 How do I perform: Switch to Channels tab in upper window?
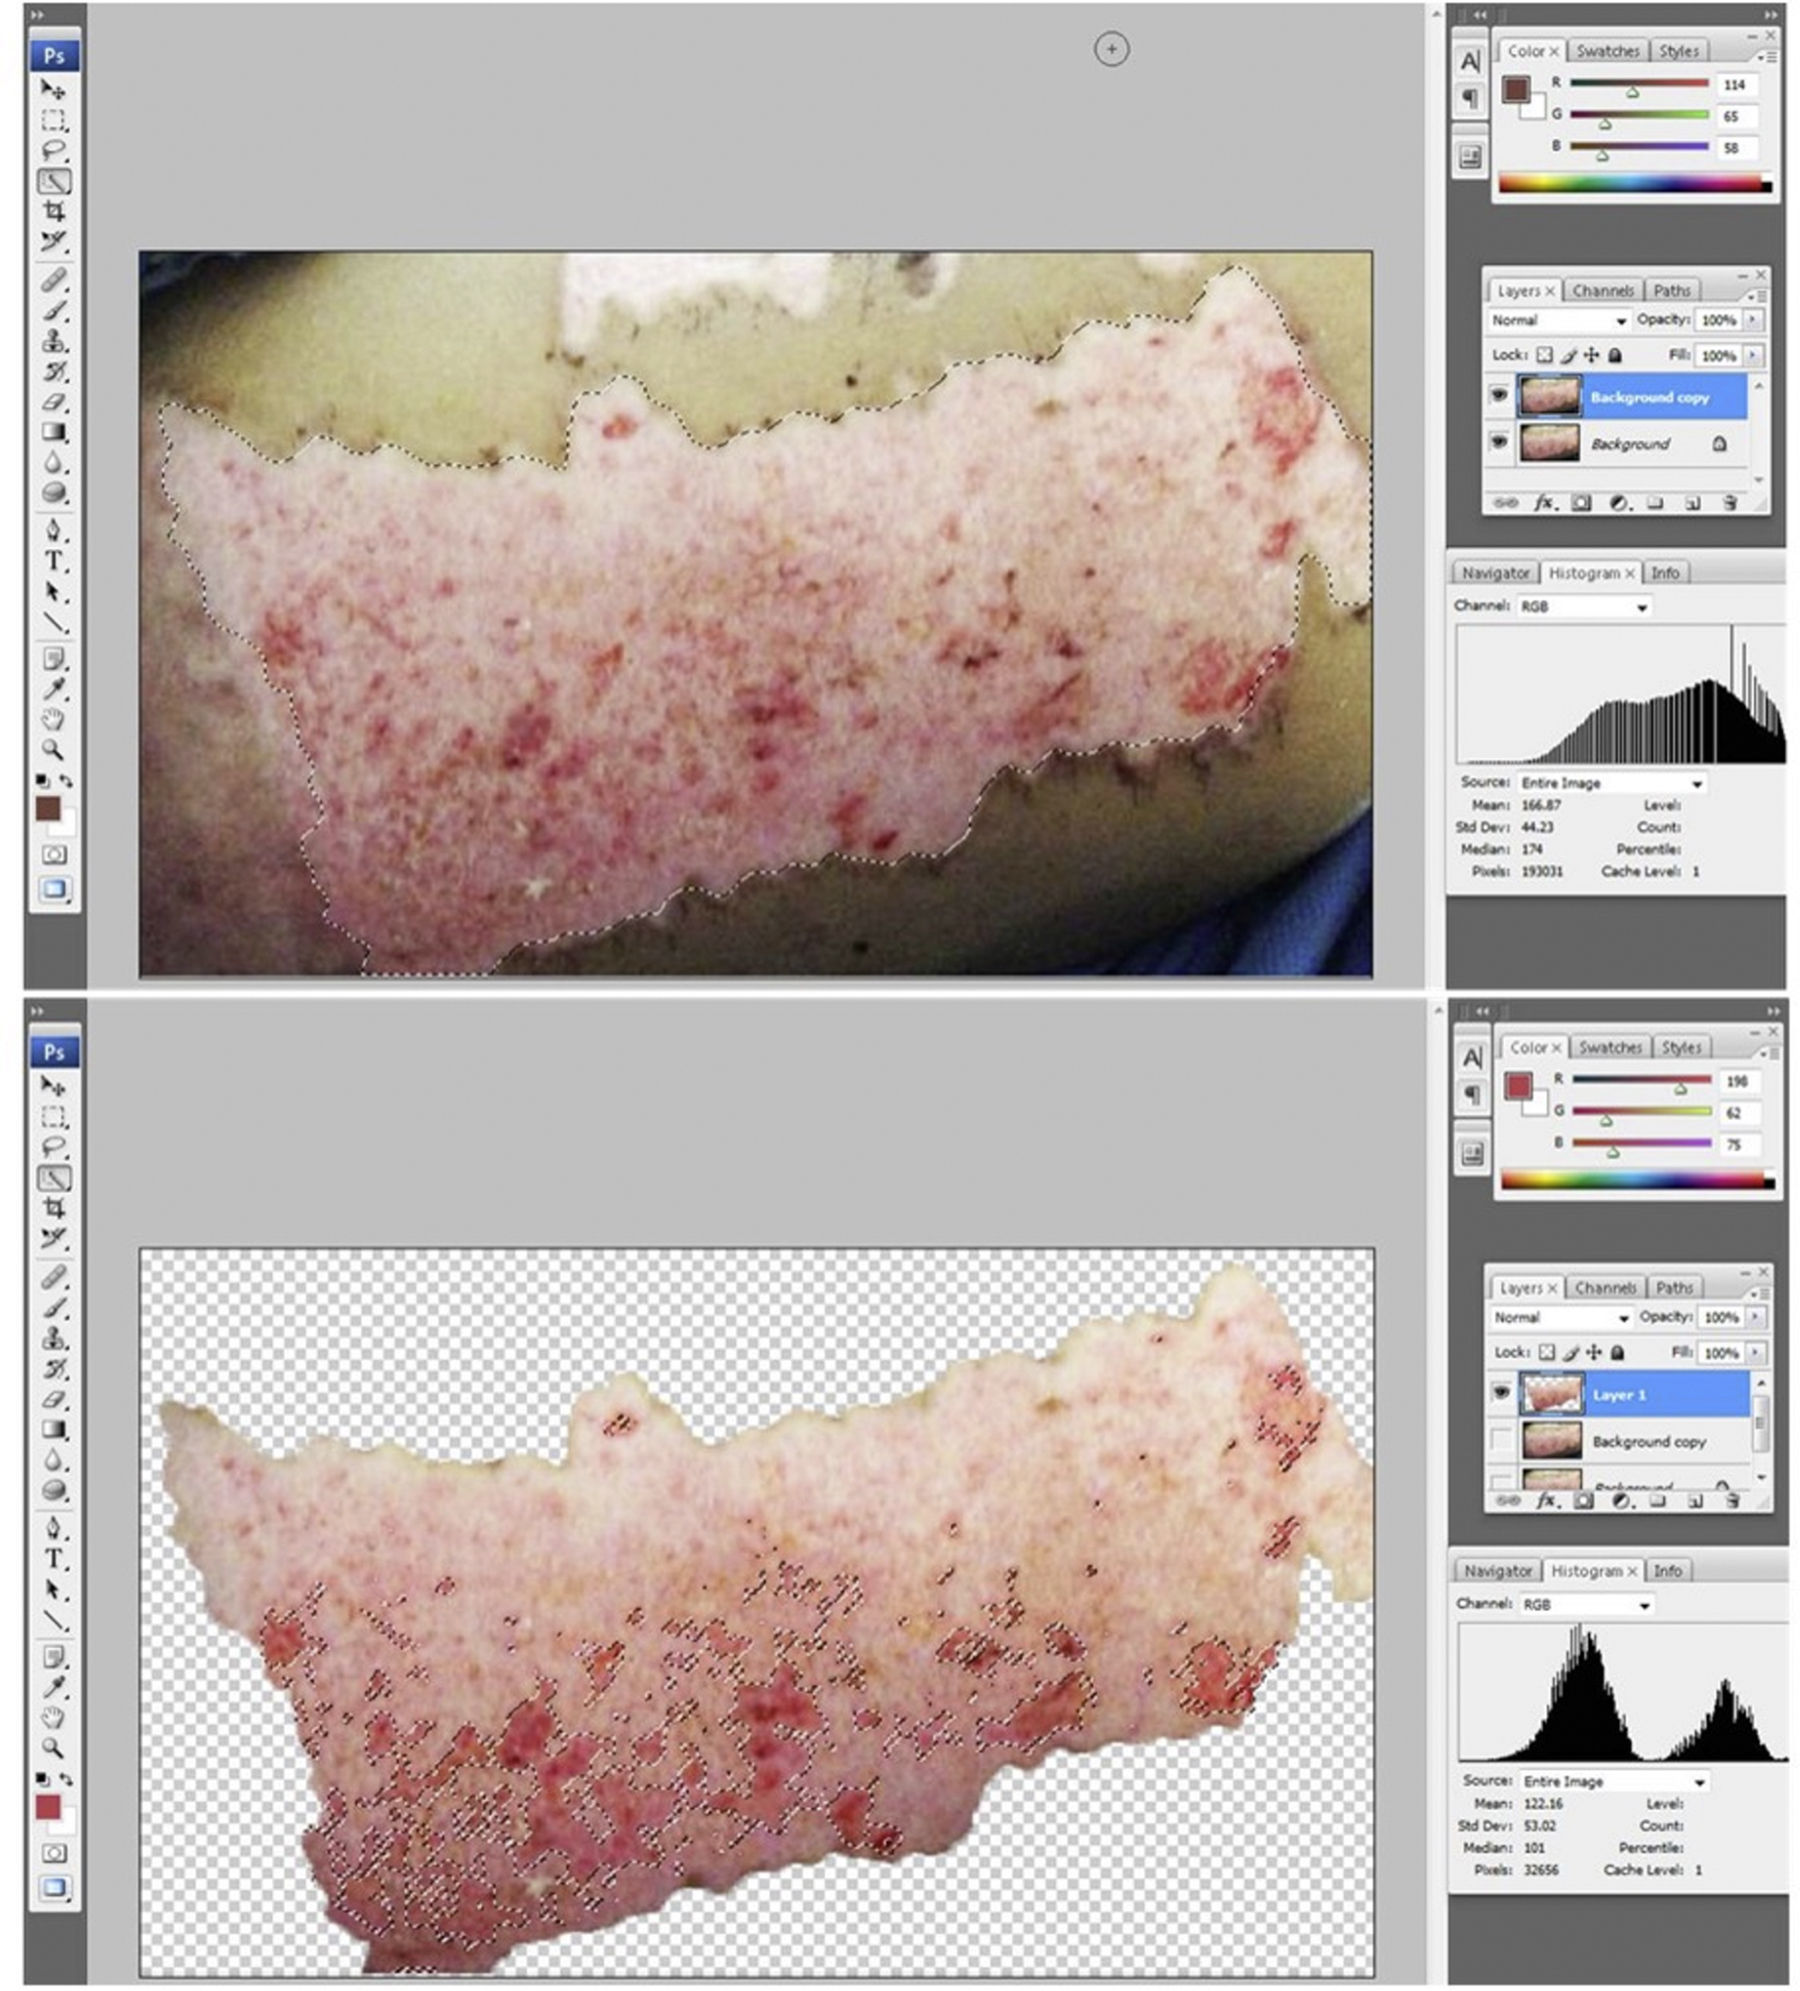[1602, 291]
